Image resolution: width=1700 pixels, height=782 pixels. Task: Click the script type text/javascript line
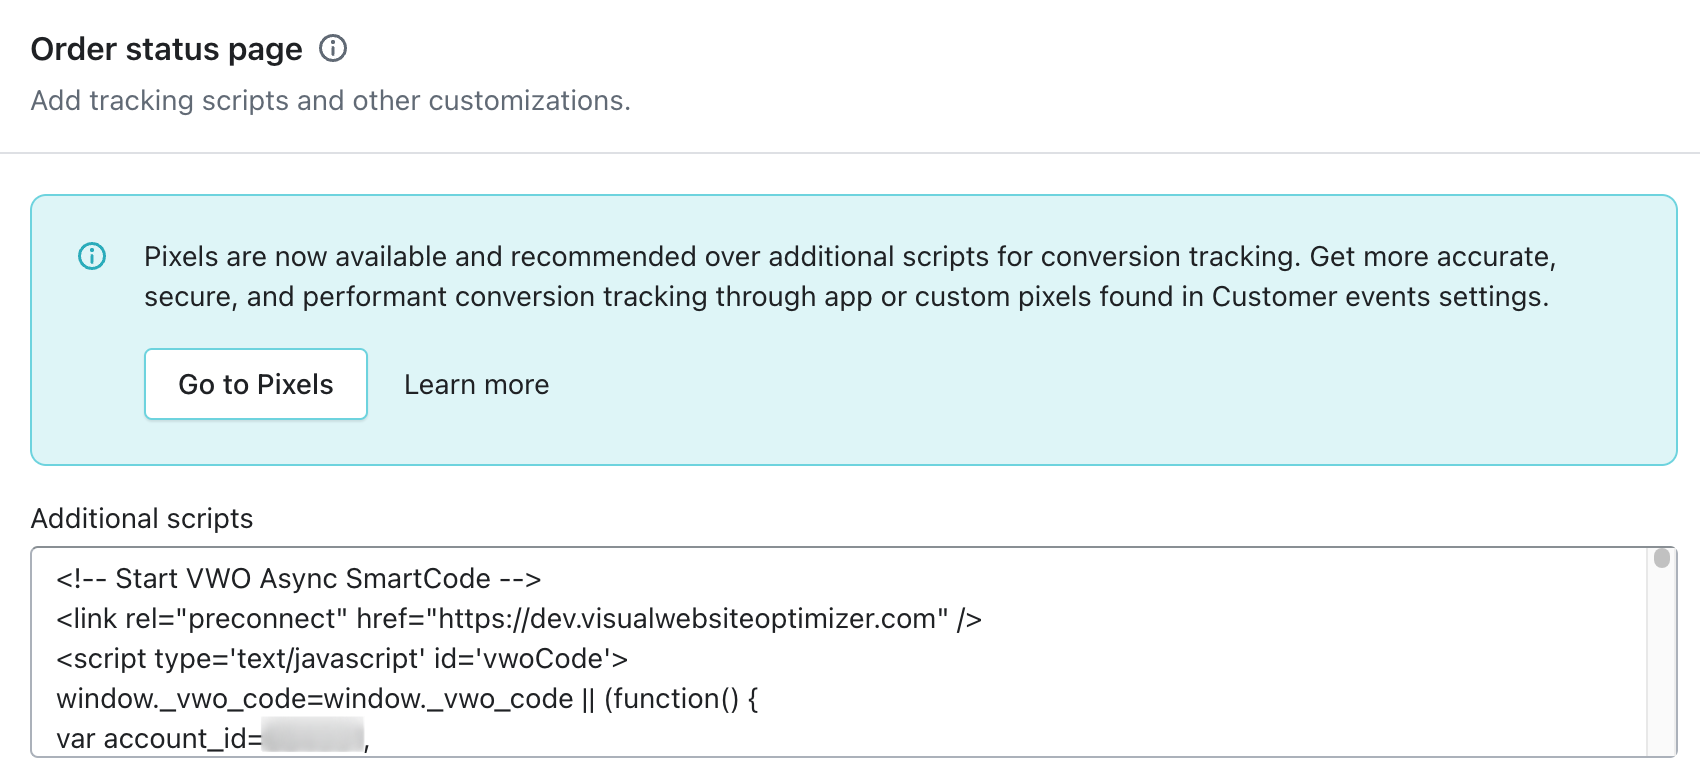pyautogui.click(x=342, y=659)
